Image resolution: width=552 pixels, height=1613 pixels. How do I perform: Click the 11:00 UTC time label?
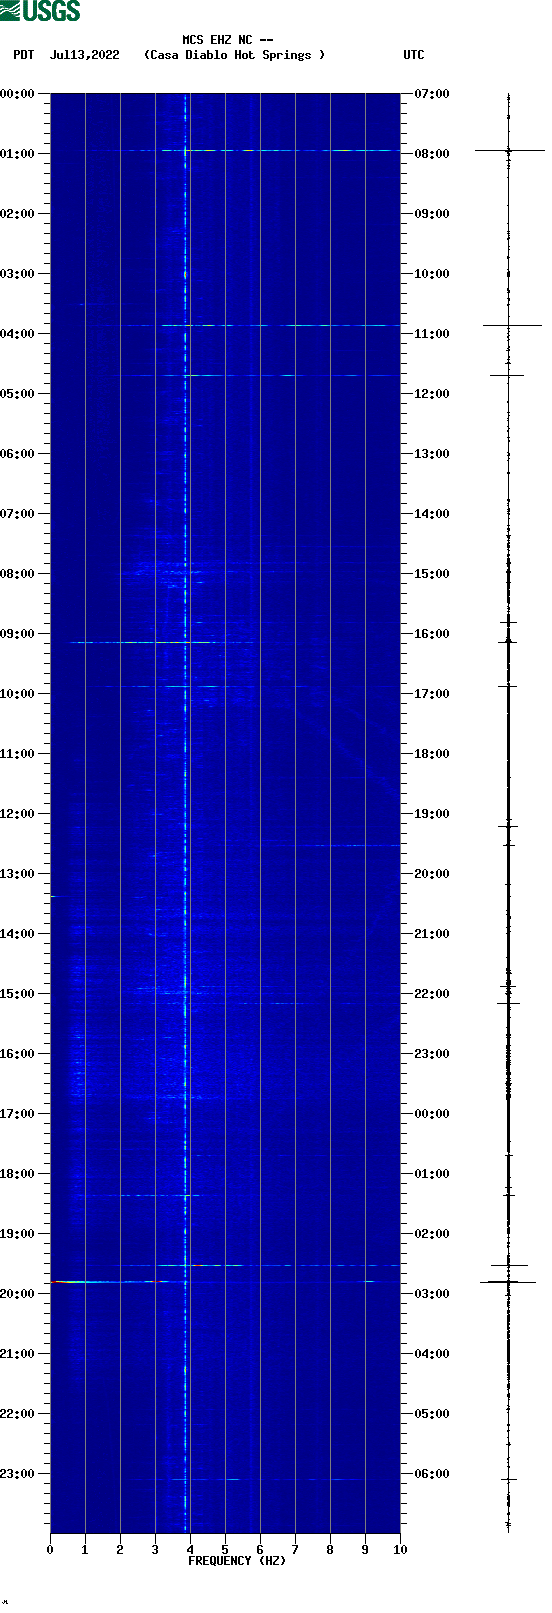(x=432, y=334)
